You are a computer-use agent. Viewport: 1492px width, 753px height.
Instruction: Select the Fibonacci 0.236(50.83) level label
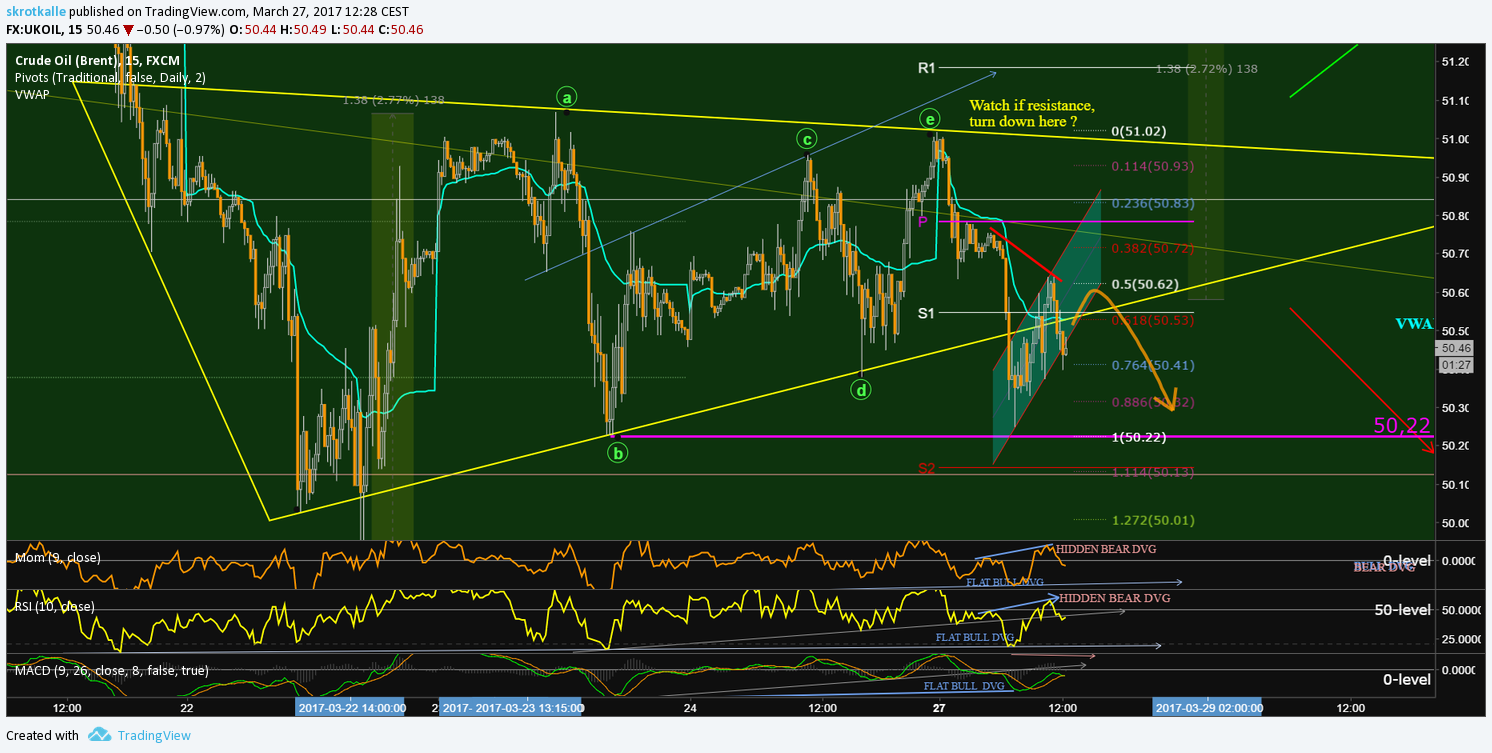(x=1153, y=203)
